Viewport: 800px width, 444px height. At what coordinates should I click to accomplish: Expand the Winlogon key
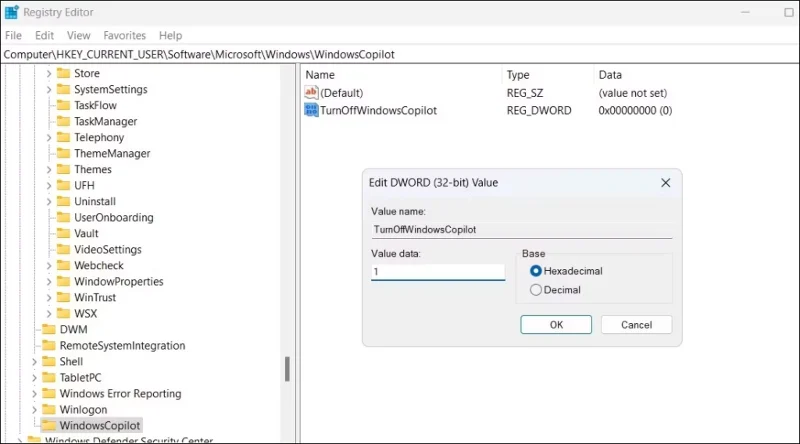[x=34, y=410]
